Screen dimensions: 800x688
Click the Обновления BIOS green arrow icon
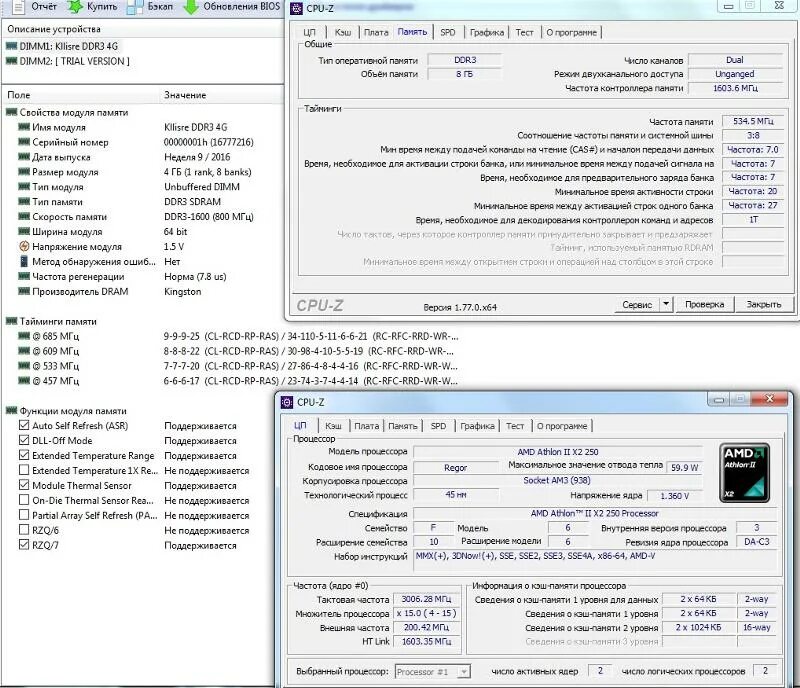pos(191,7)
